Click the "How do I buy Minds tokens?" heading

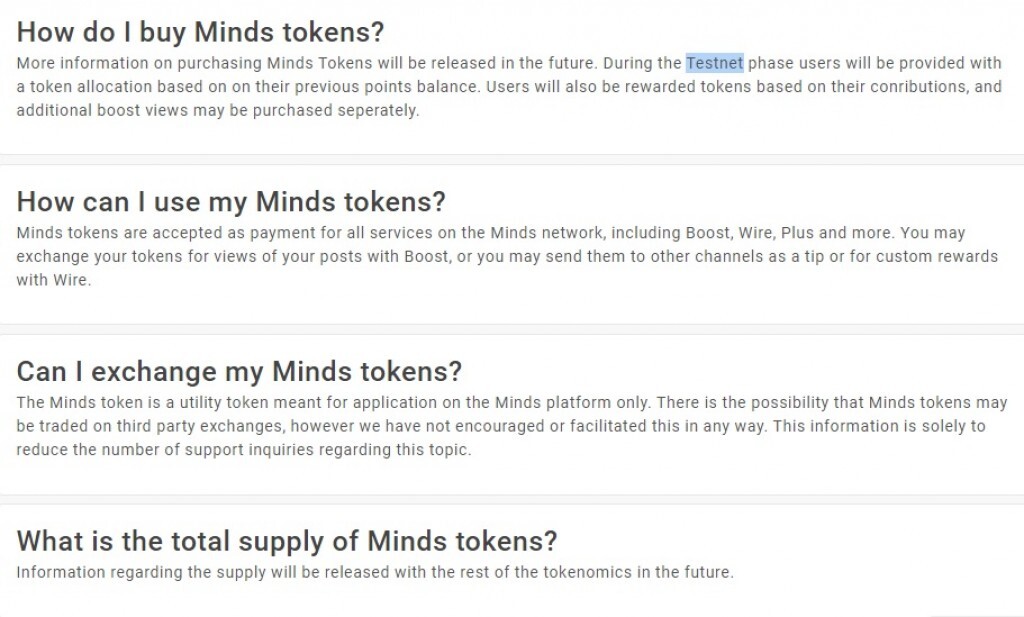click(201, 32)
